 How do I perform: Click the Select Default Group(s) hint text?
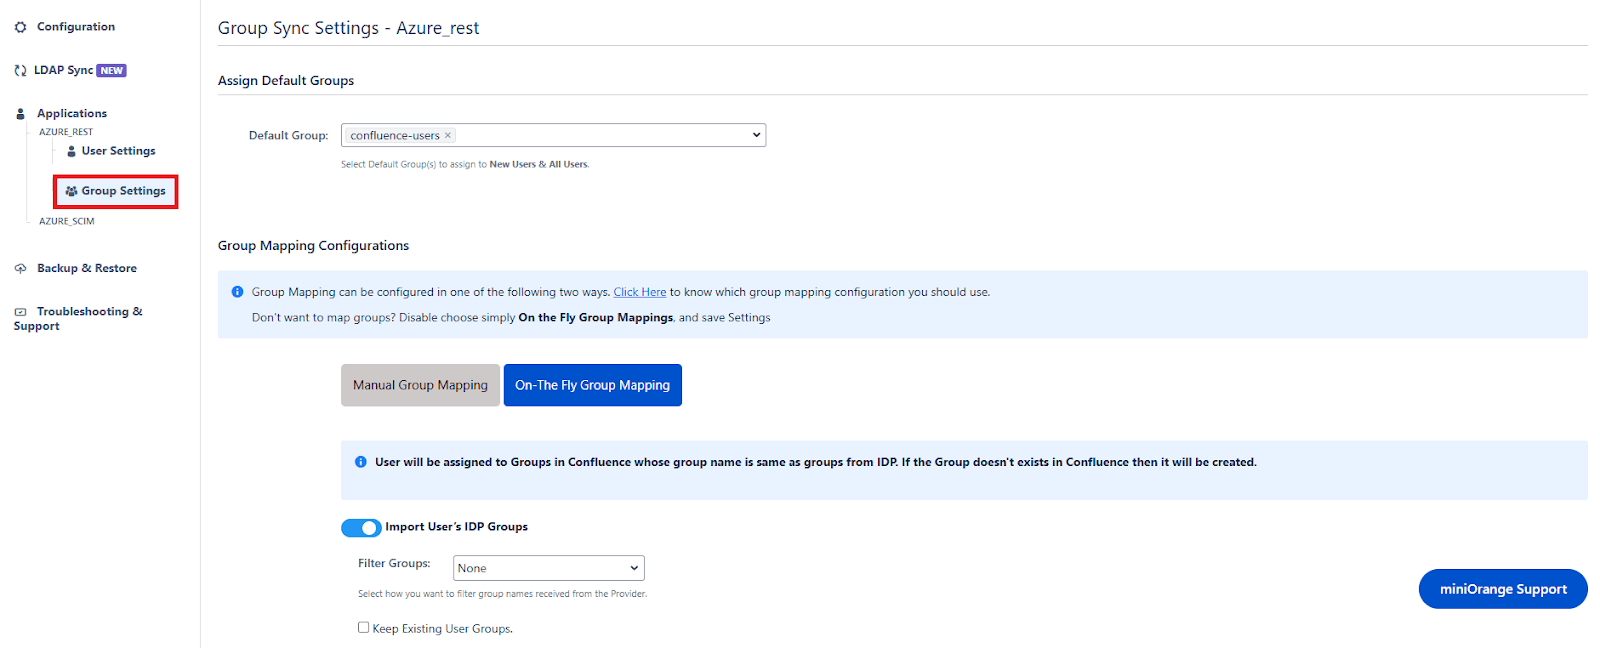[x=465, y=164]
